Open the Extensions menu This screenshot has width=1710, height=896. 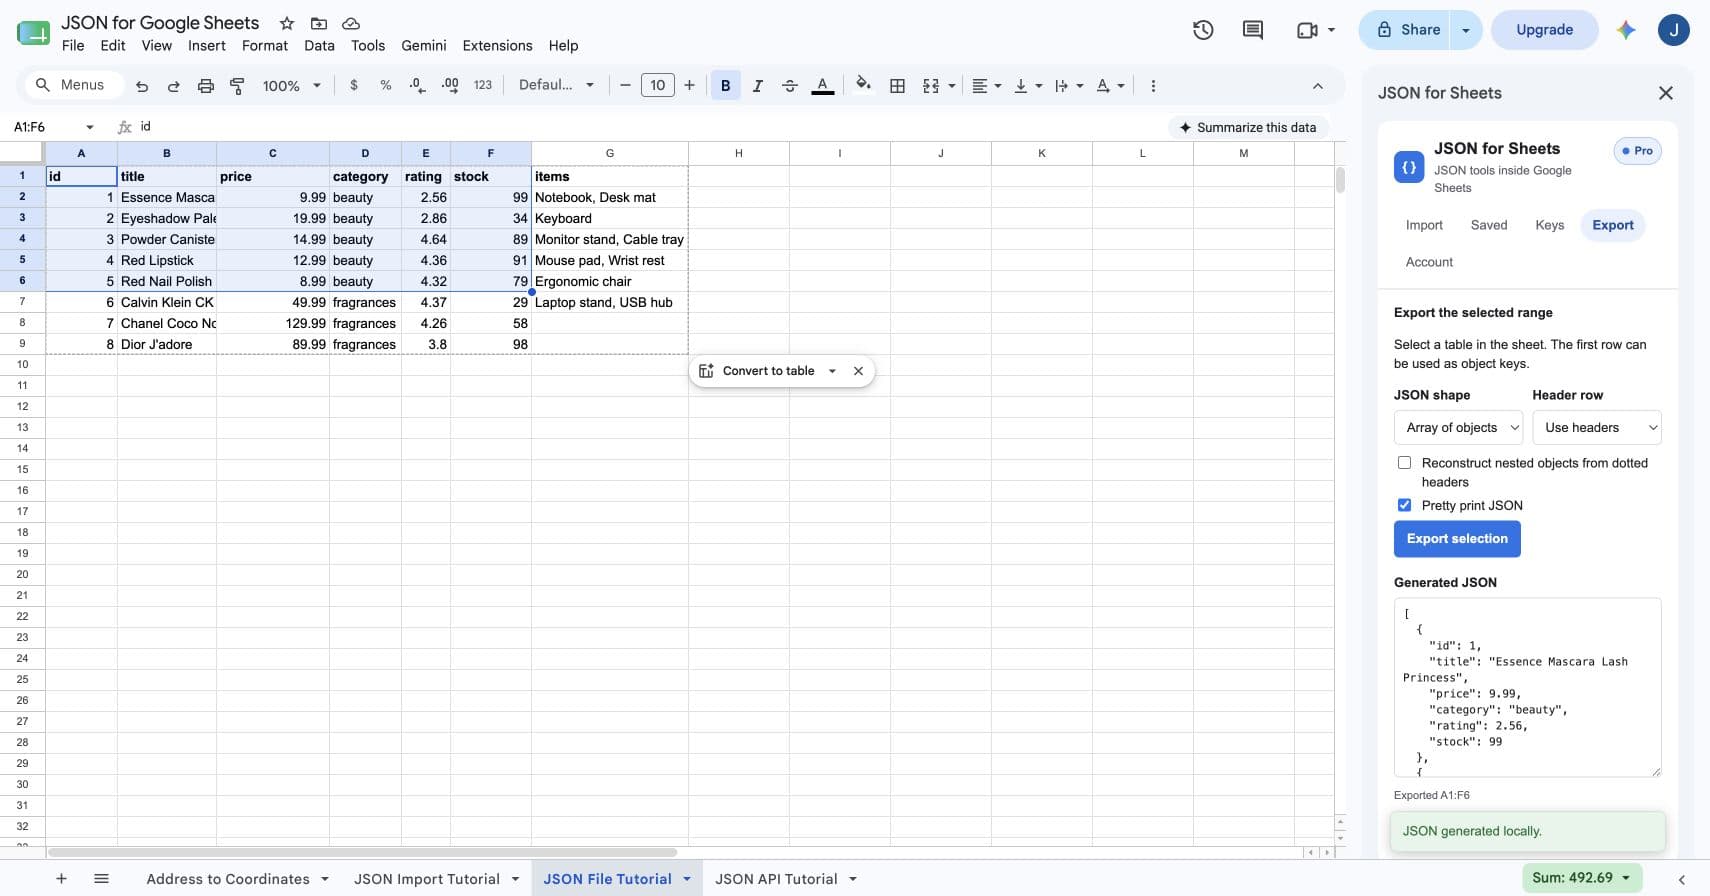coord(497,45)
